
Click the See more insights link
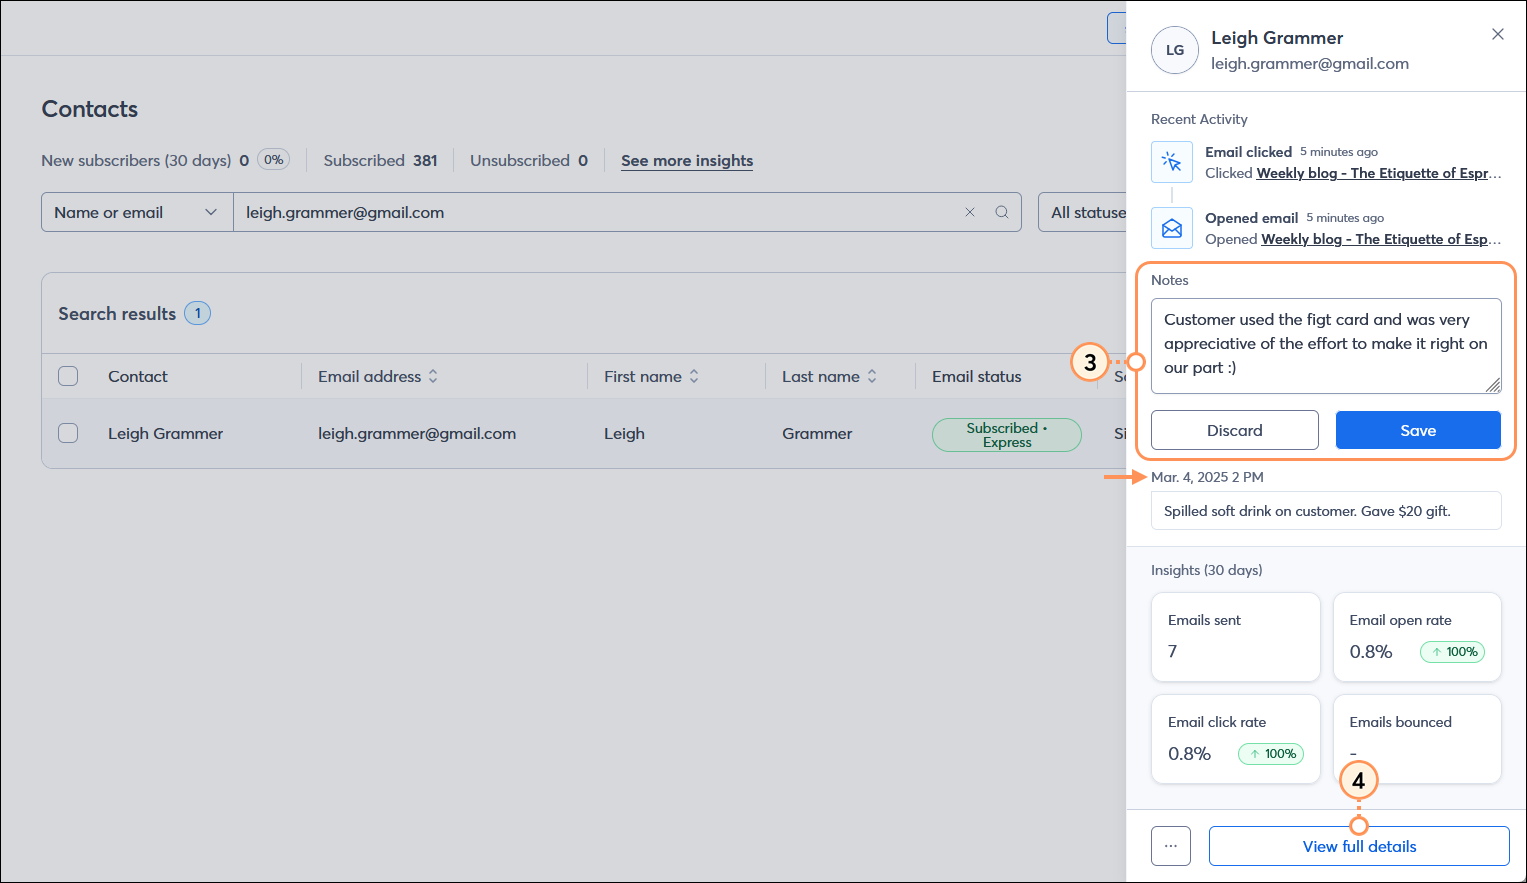pyautogui.click(x=687, y=160)
